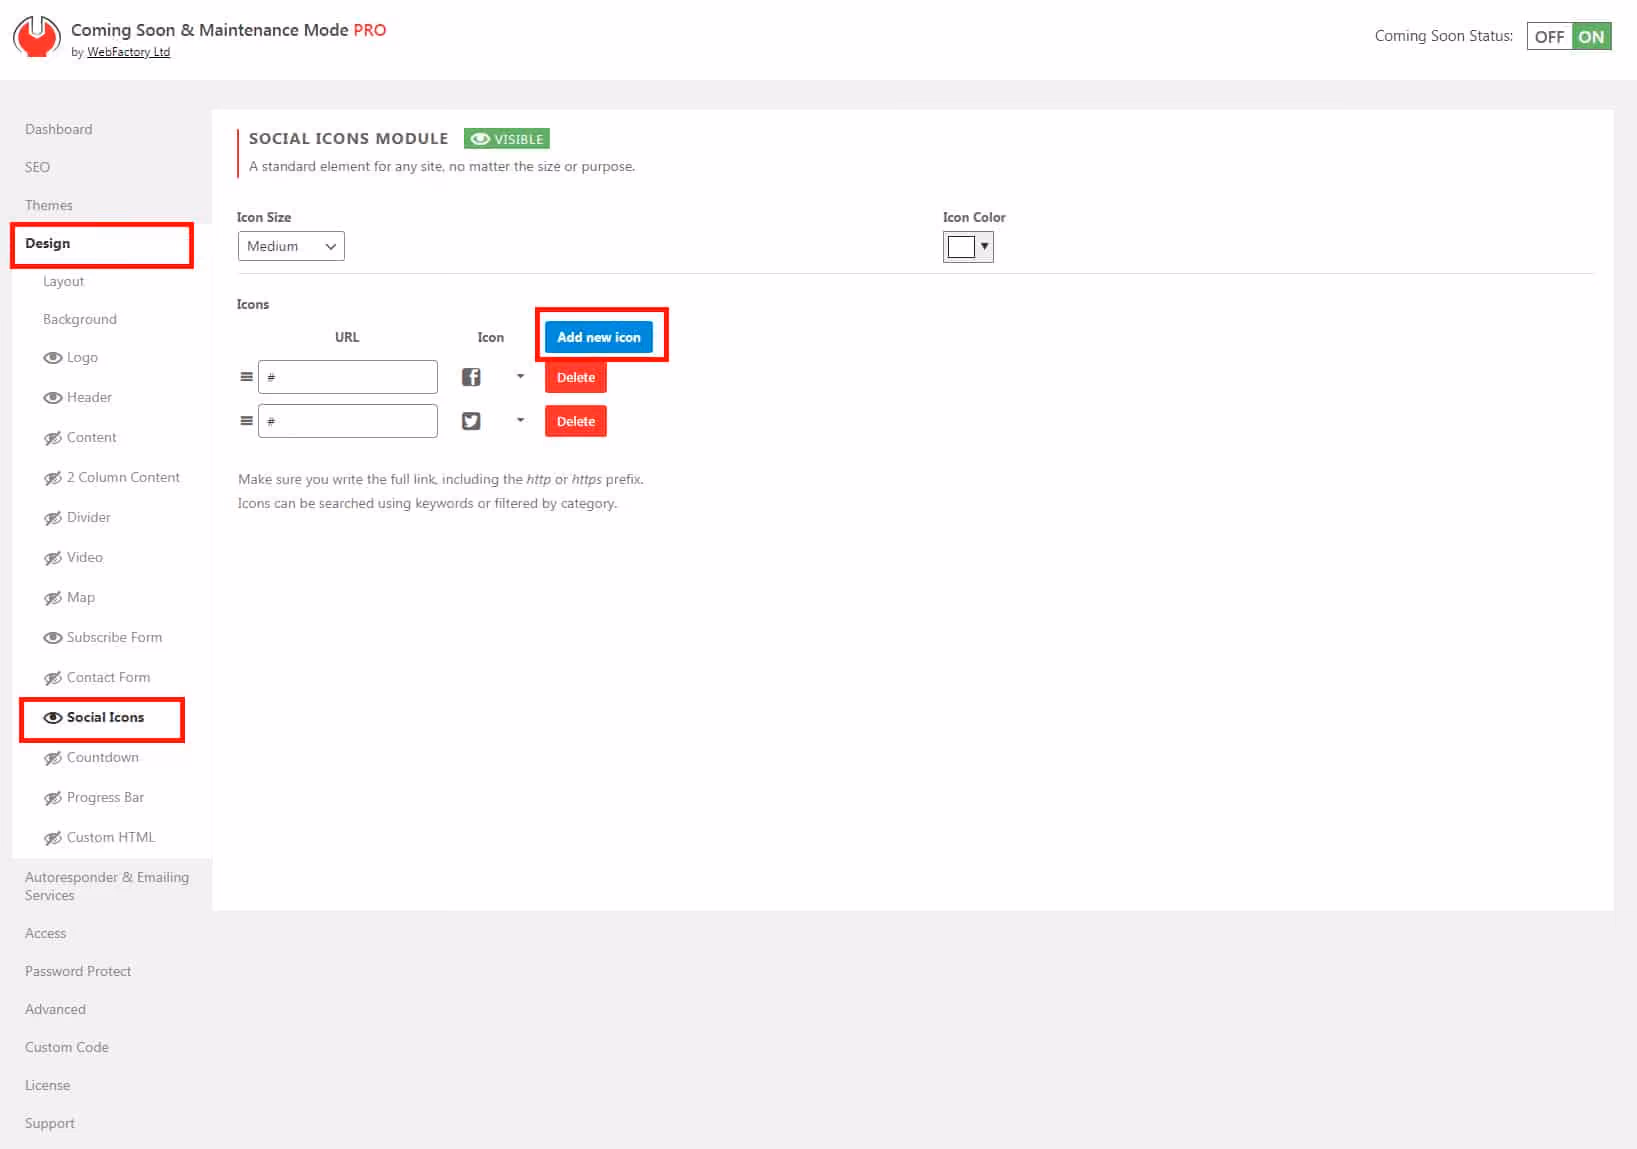Toggle hidden eye next to Countdown
The width and height of the screenshot is (1637, 1149).
(x=53, y=758)
